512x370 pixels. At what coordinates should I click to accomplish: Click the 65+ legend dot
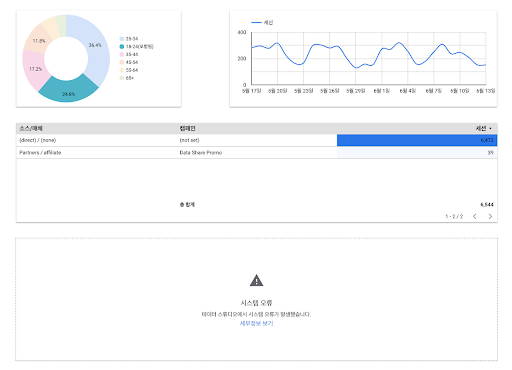coord(122,78)
